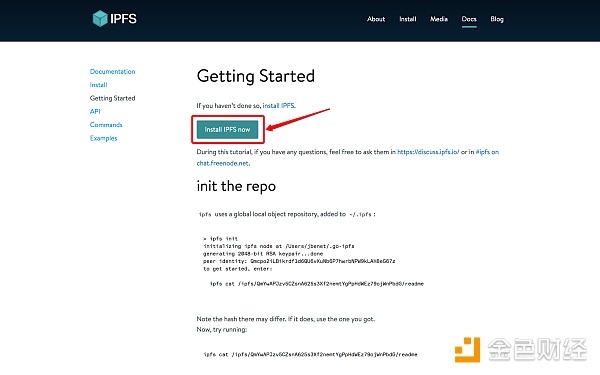The image size is (600, 375).
Task: Click the "Note the hash there may differ" sentence
Action: pyautogui.click(x=285, y=319)
